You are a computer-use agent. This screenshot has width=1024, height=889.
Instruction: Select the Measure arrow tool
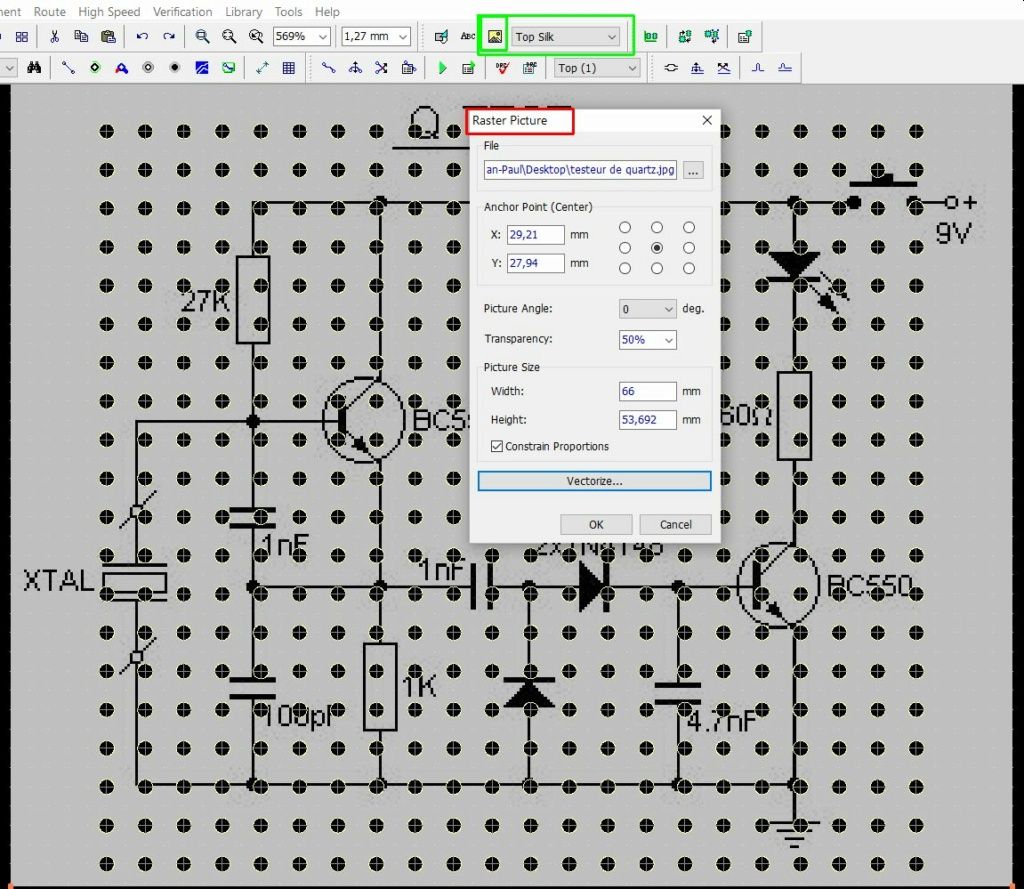pyautogui.click(x=262, y=68)
